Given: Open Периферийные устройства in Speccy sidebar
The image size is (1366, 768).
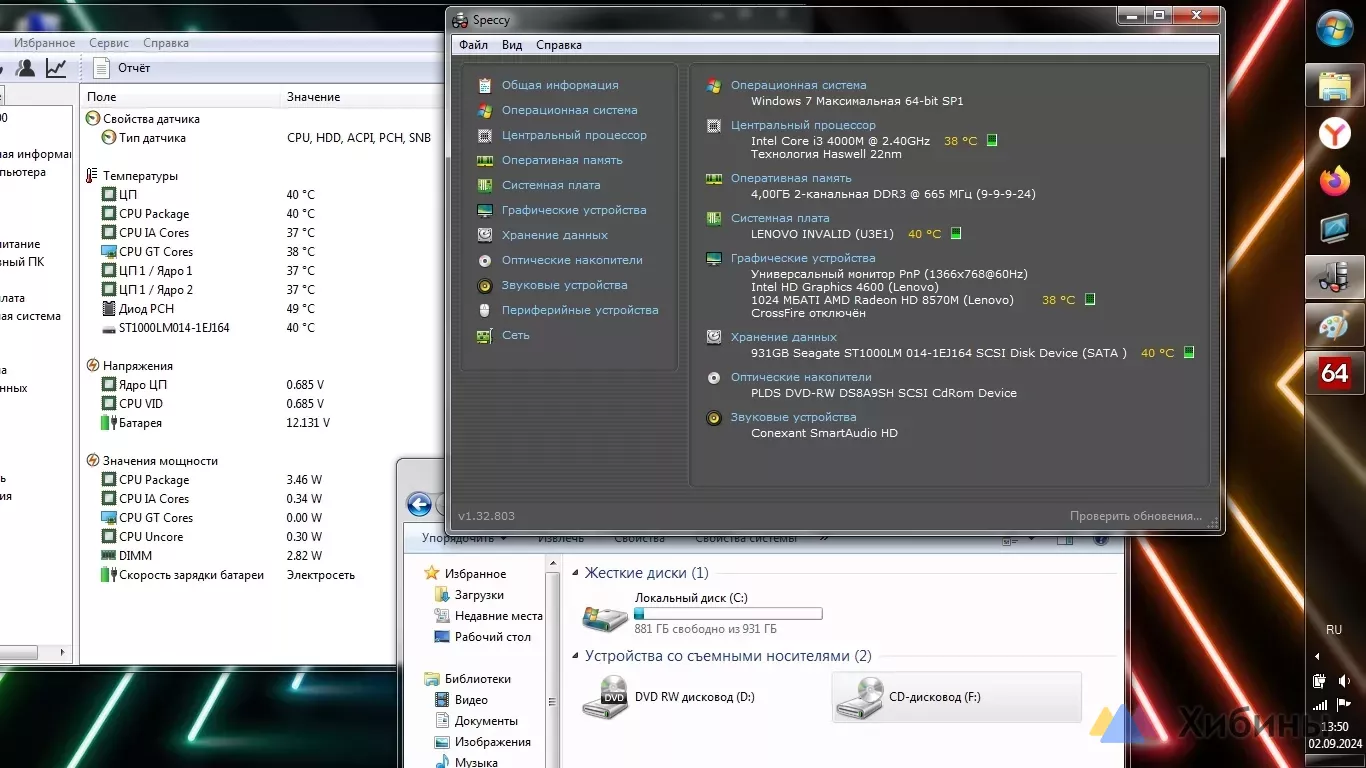Looking at the screenshot, I should coord(580,310).
